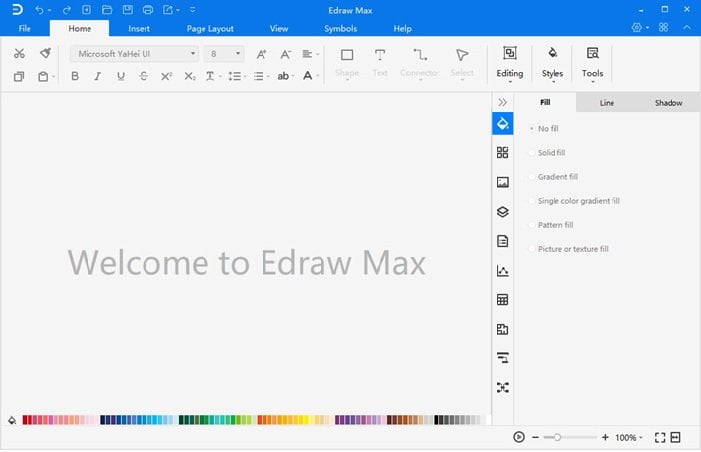The image size is (701, 452).
Task: Click the Select tool button
Action: 462,63
